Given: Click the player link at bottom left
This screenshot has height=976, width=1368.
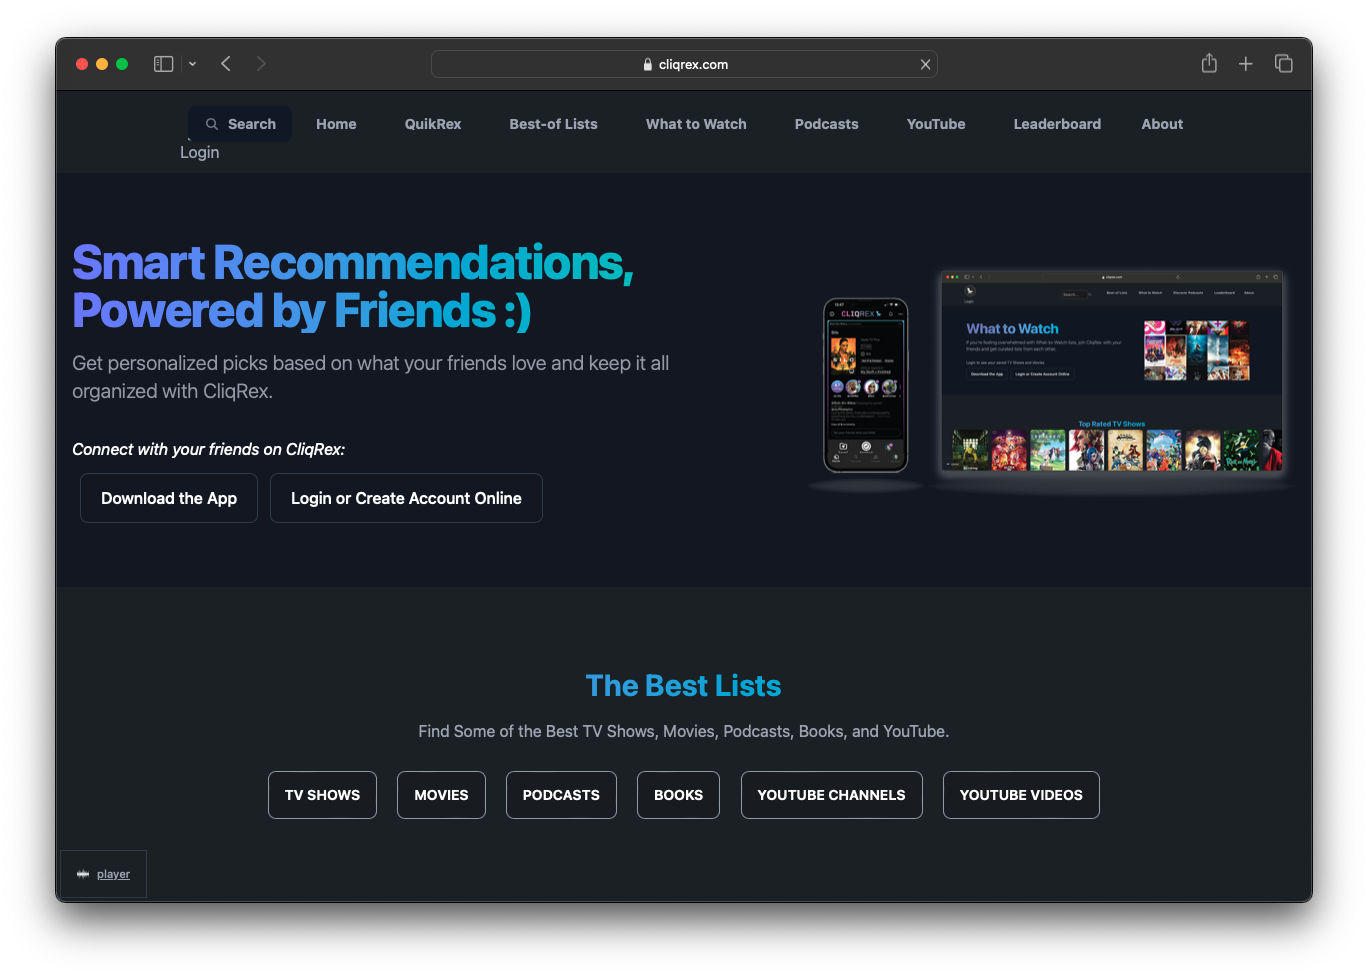Looking at the screenshot, I should pyautogui.click(x=113, y=874).
